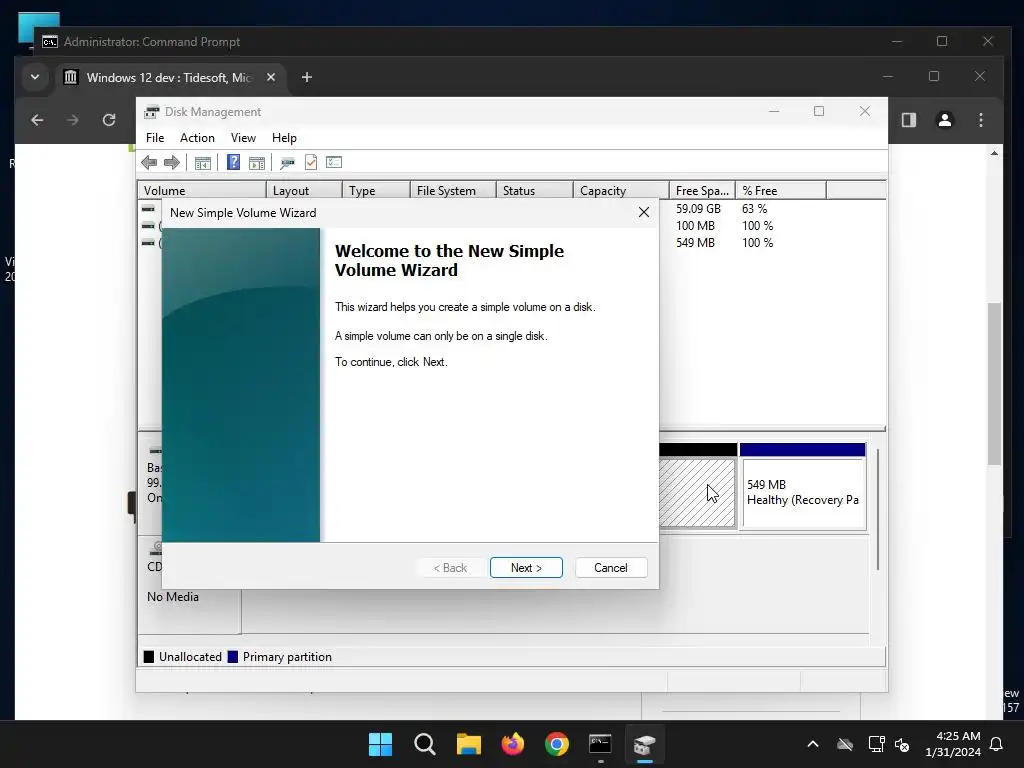Click the Type column header

click(x=376, y=191)
